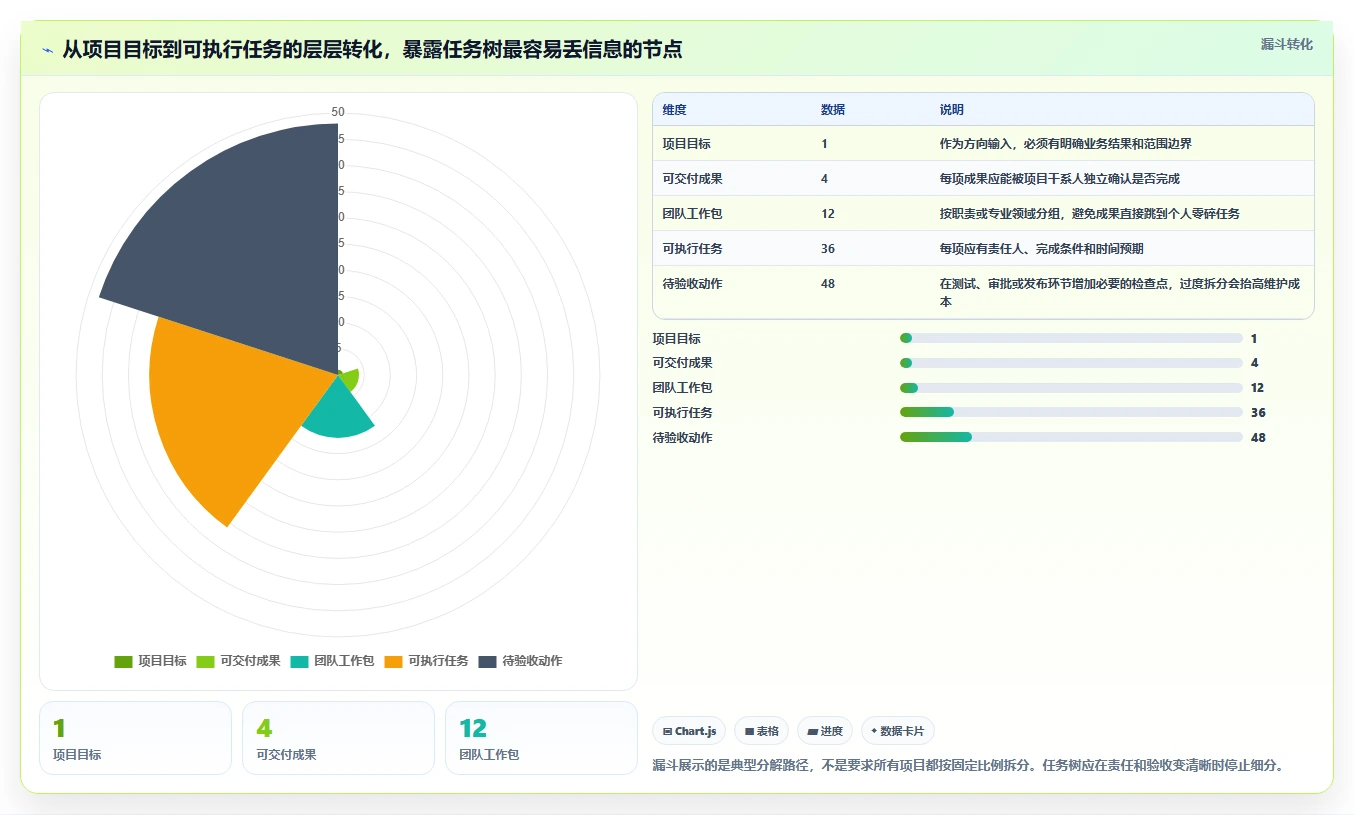1354x815 pixels.
Task: Click the 待验收动作 progress bar
Action: click(x=1071, y=437)
